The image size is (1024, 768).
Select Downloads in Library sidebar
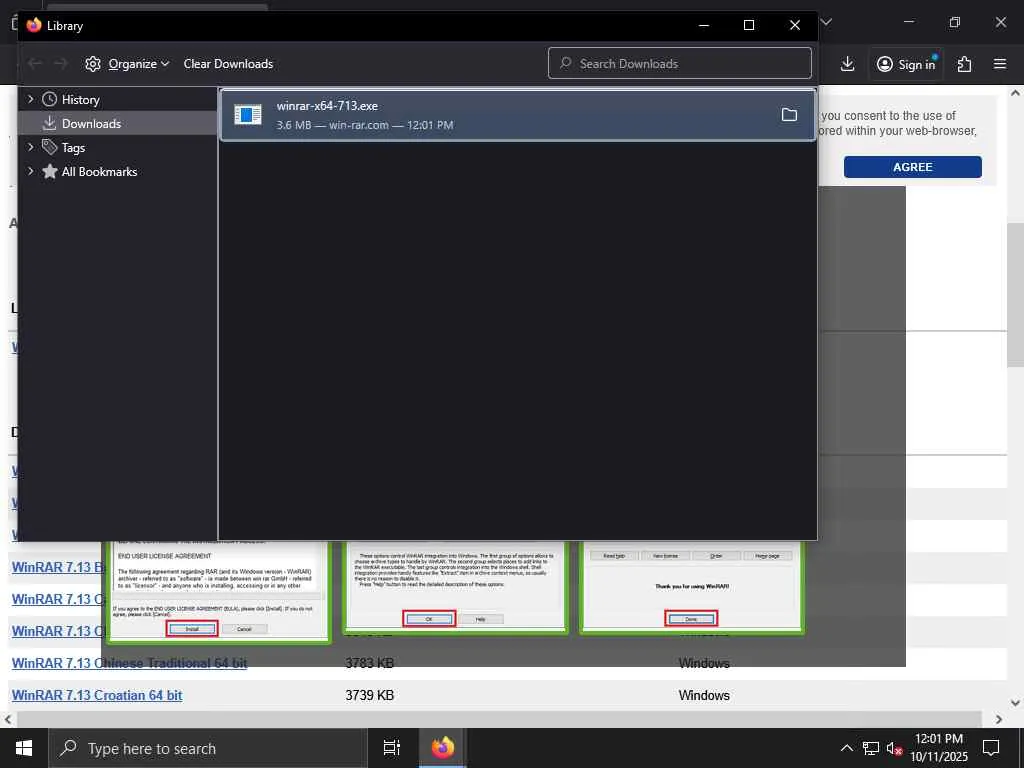[91, 123]
